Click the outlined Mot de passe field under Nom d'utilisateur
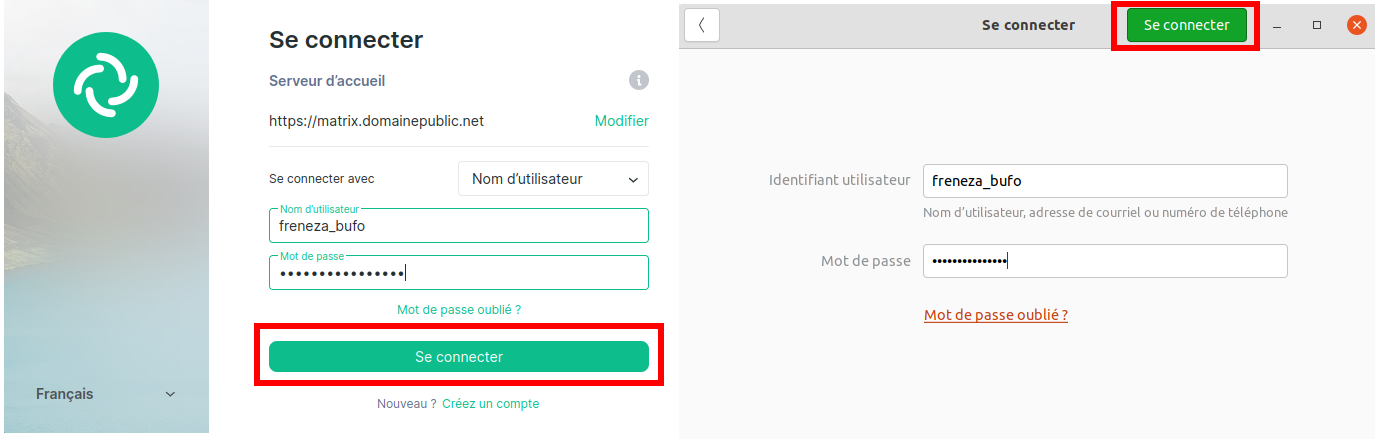Viewport: 1379px width, 439px height. pyautogui.click(x=459, y=273)
